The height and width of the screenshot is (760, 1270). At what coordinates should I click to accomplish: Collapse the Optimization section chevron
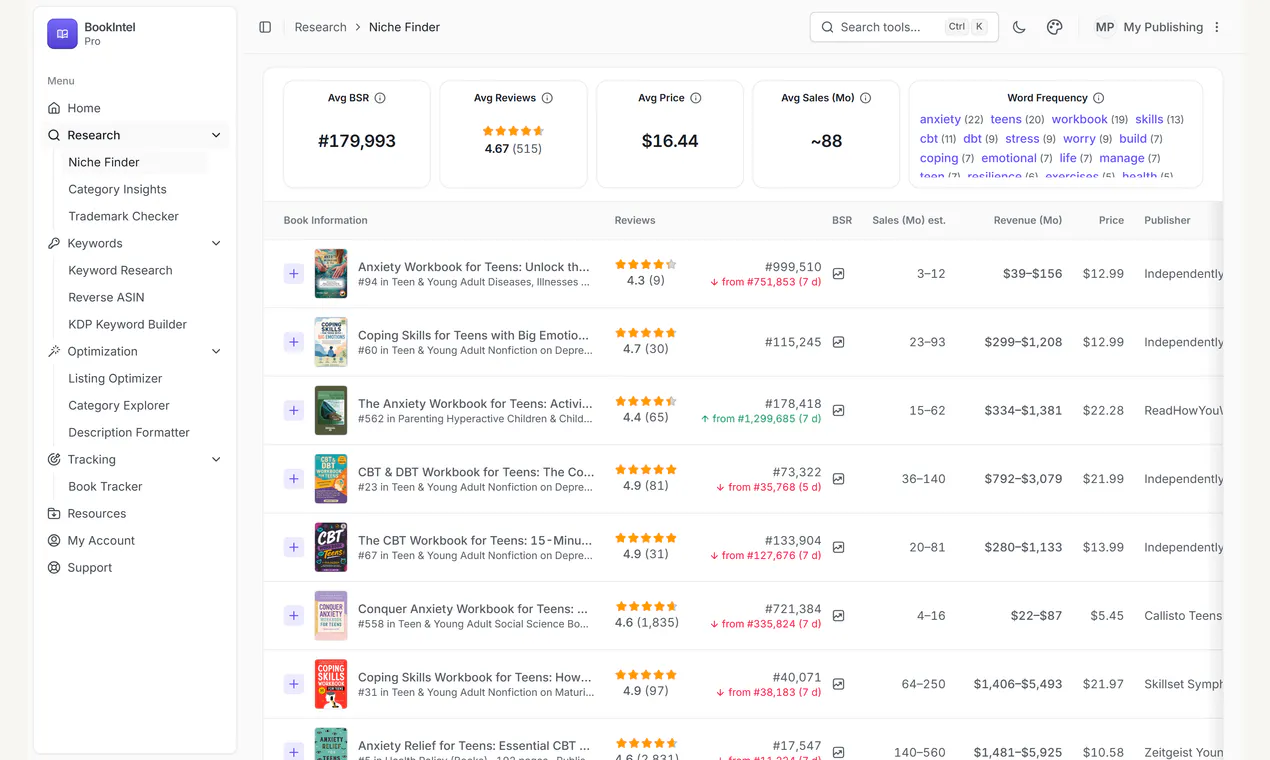(216, 351)
